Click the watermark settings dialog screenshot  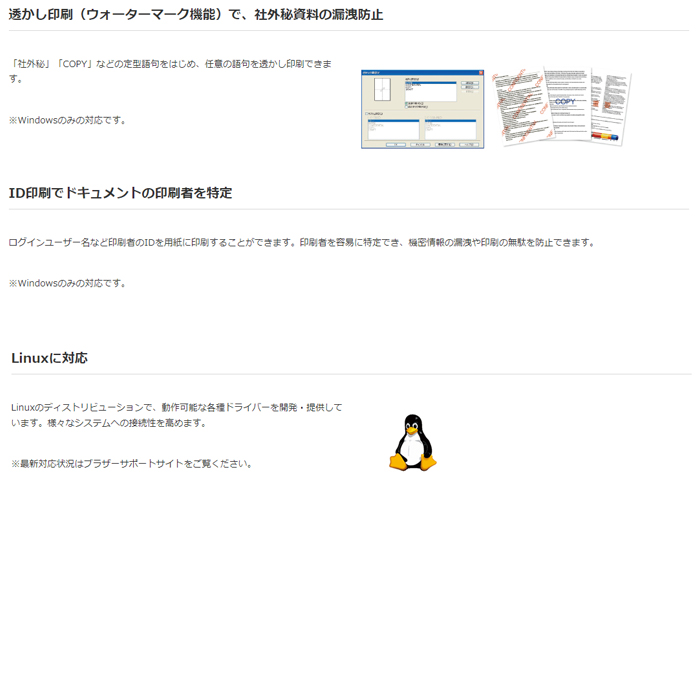pos(422,109)
